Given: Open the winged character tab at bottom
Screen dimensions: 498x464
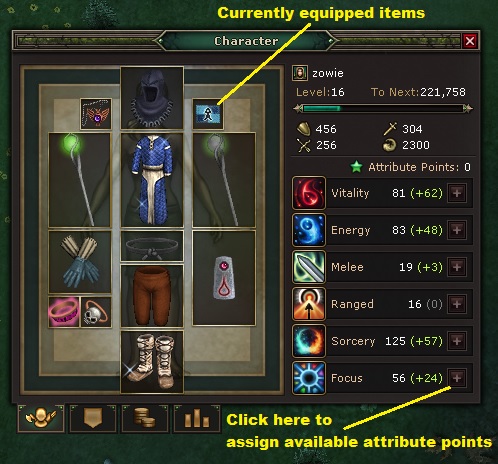Looking at the screenshot, I should pos(41,418).
